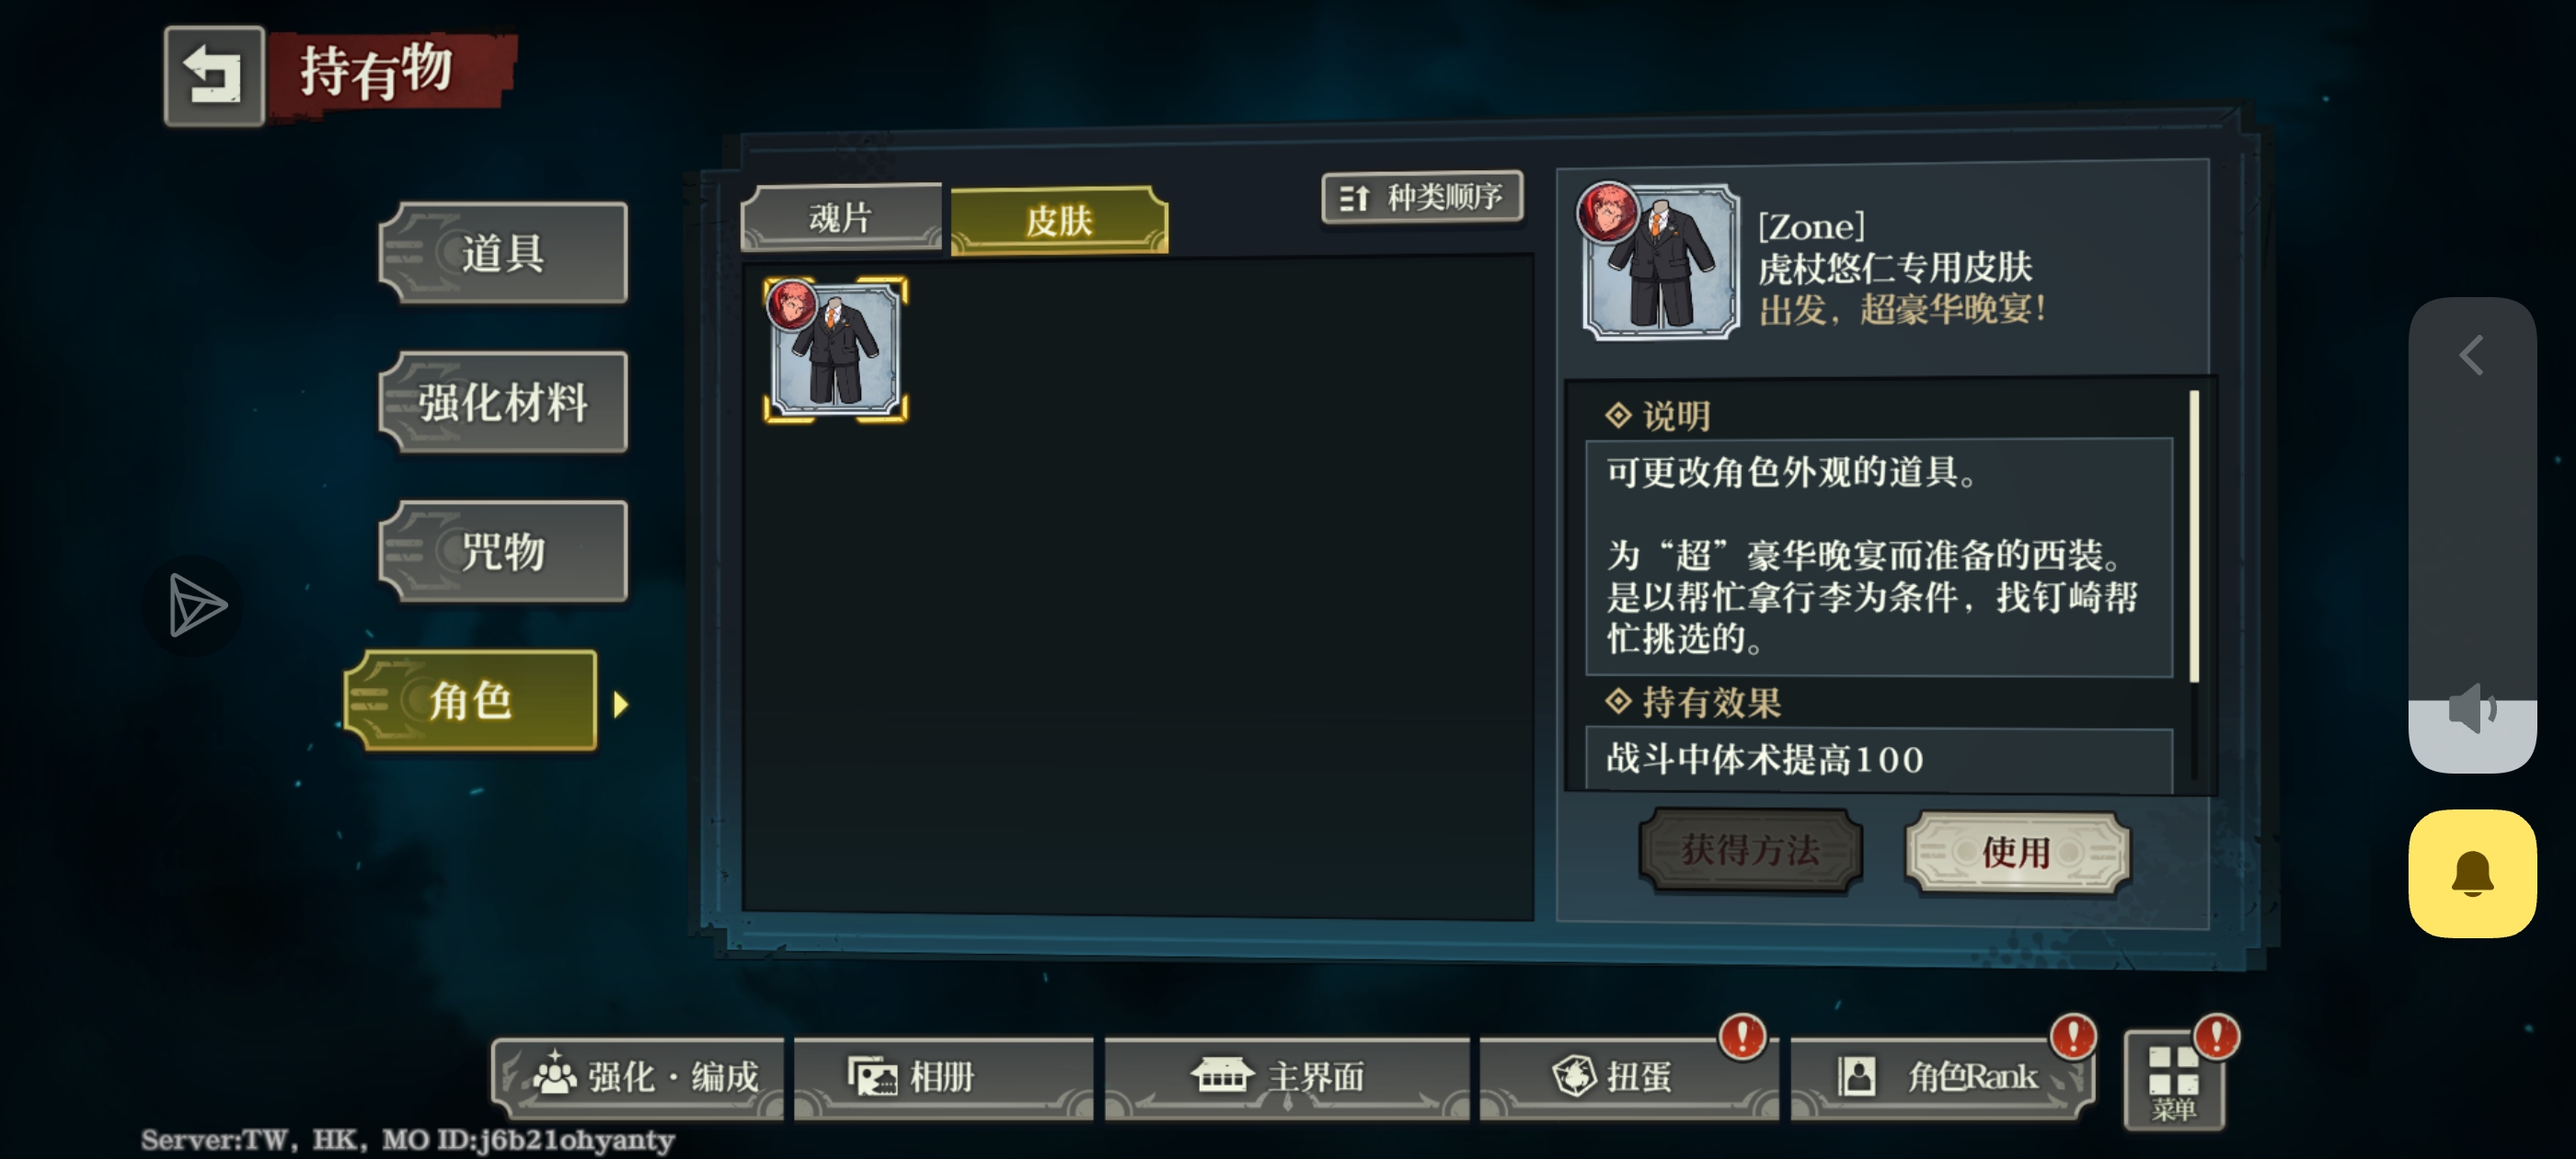Screen dimensions: 2576x1159
Task: Click the description panel scrollbar
Action: pyautogui.click(x=2193, y=537)
